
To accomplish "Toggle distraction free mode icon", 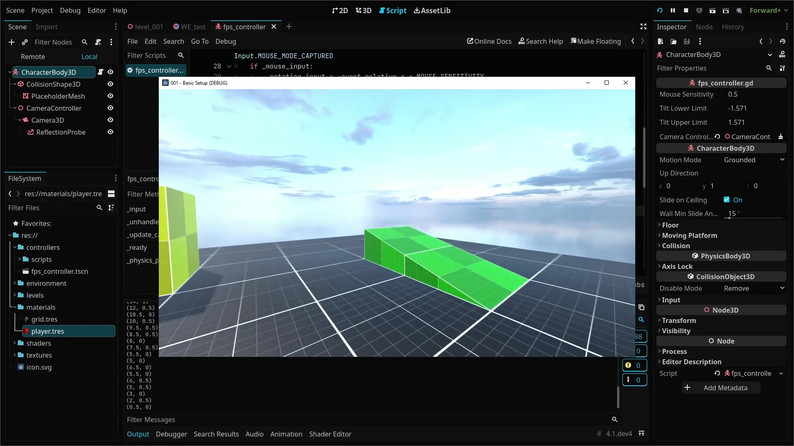I will pyautogui.click(x=643, y=26).
